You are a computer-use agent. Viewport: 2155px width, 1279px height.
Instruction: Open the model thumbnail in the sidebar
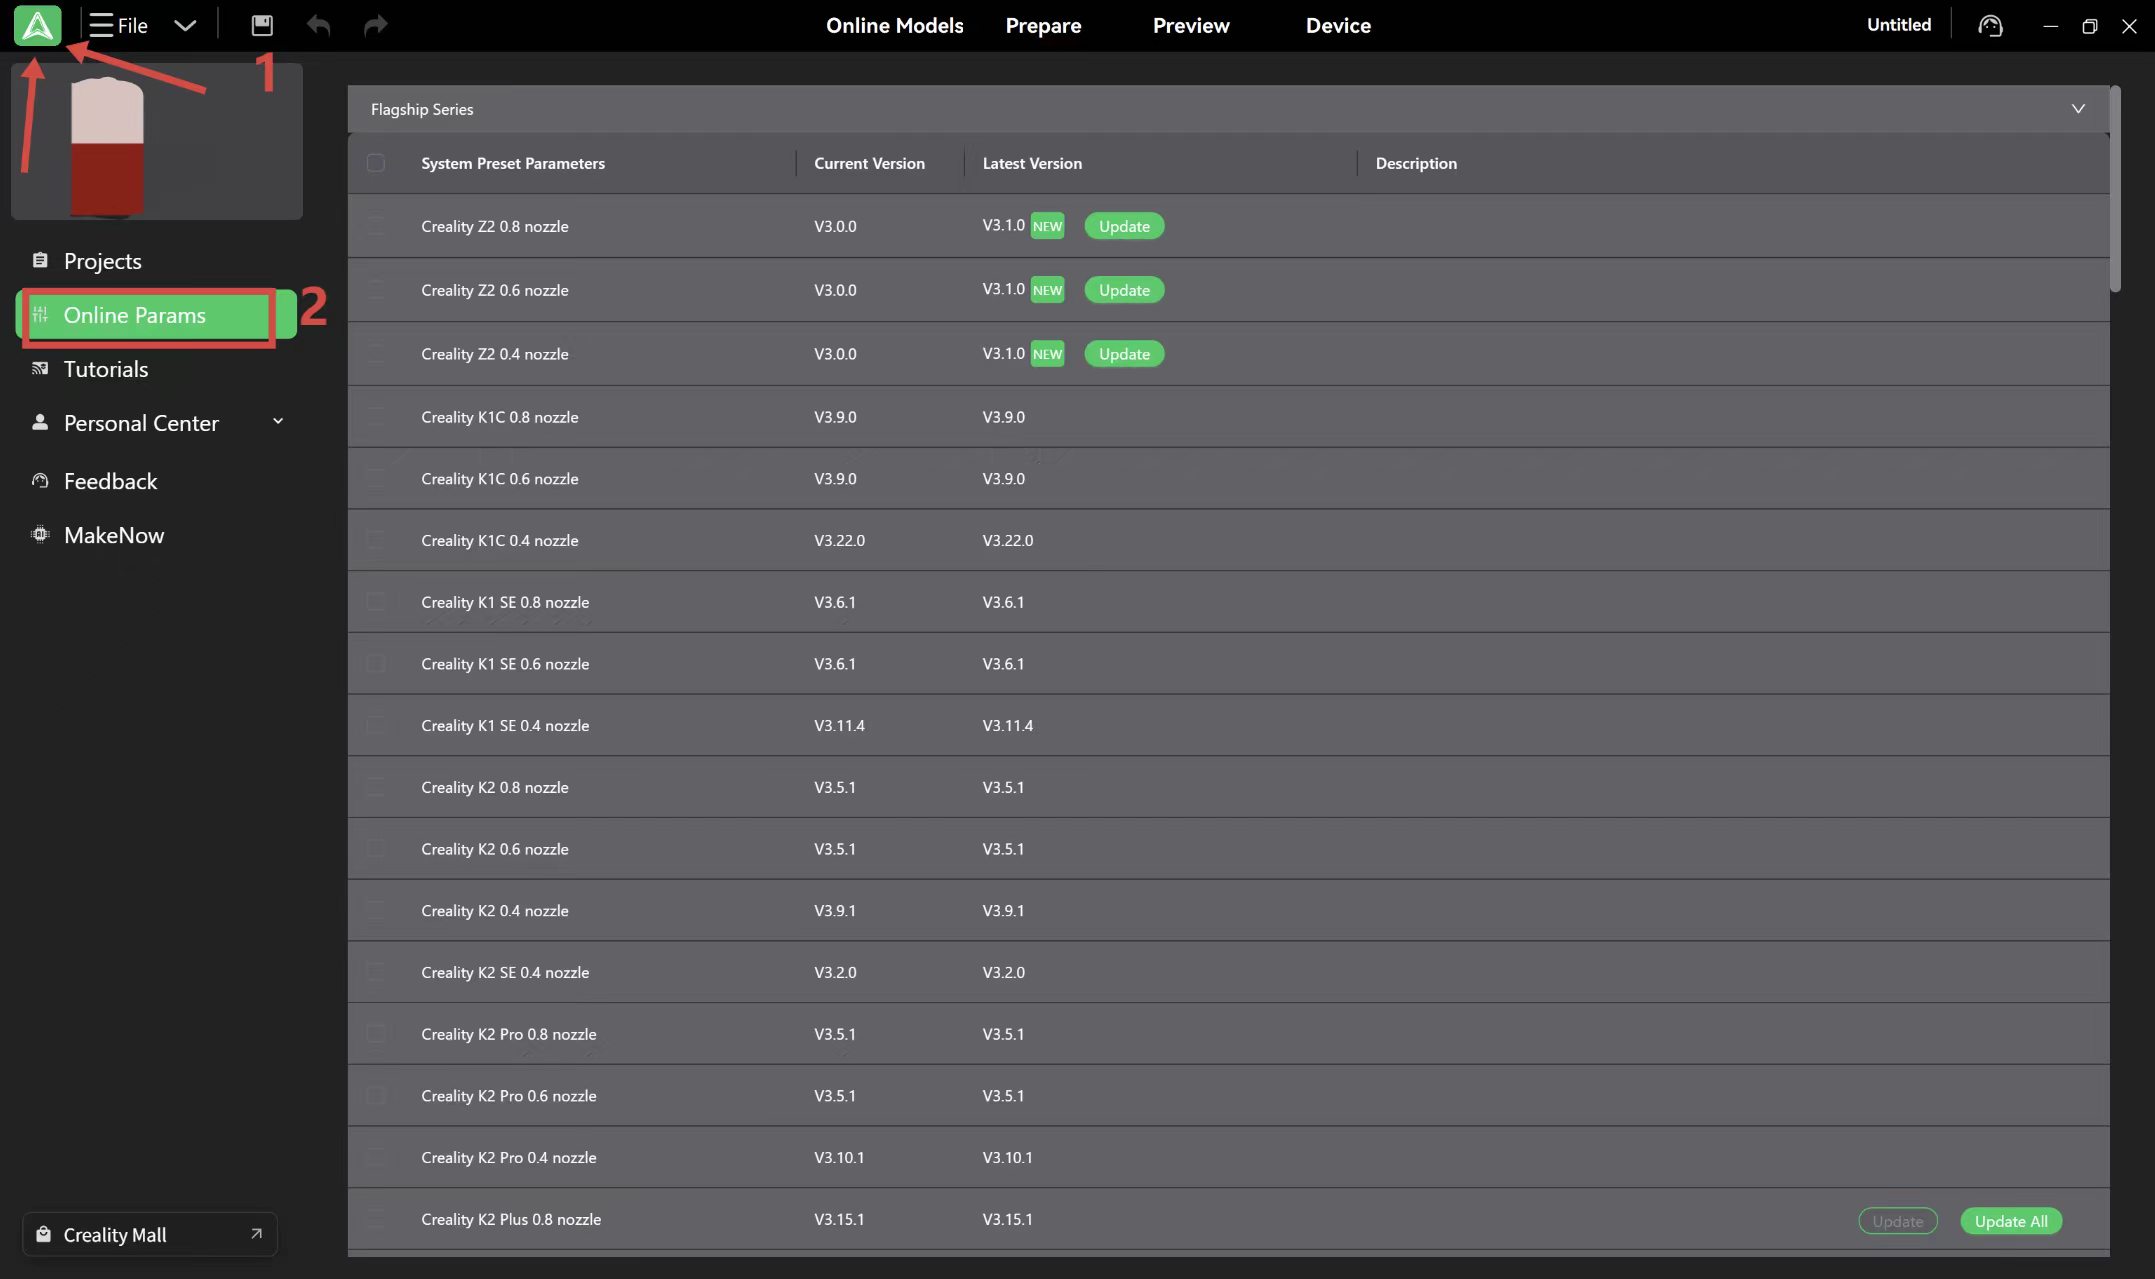pyautogui.click(x=157, y=141)
